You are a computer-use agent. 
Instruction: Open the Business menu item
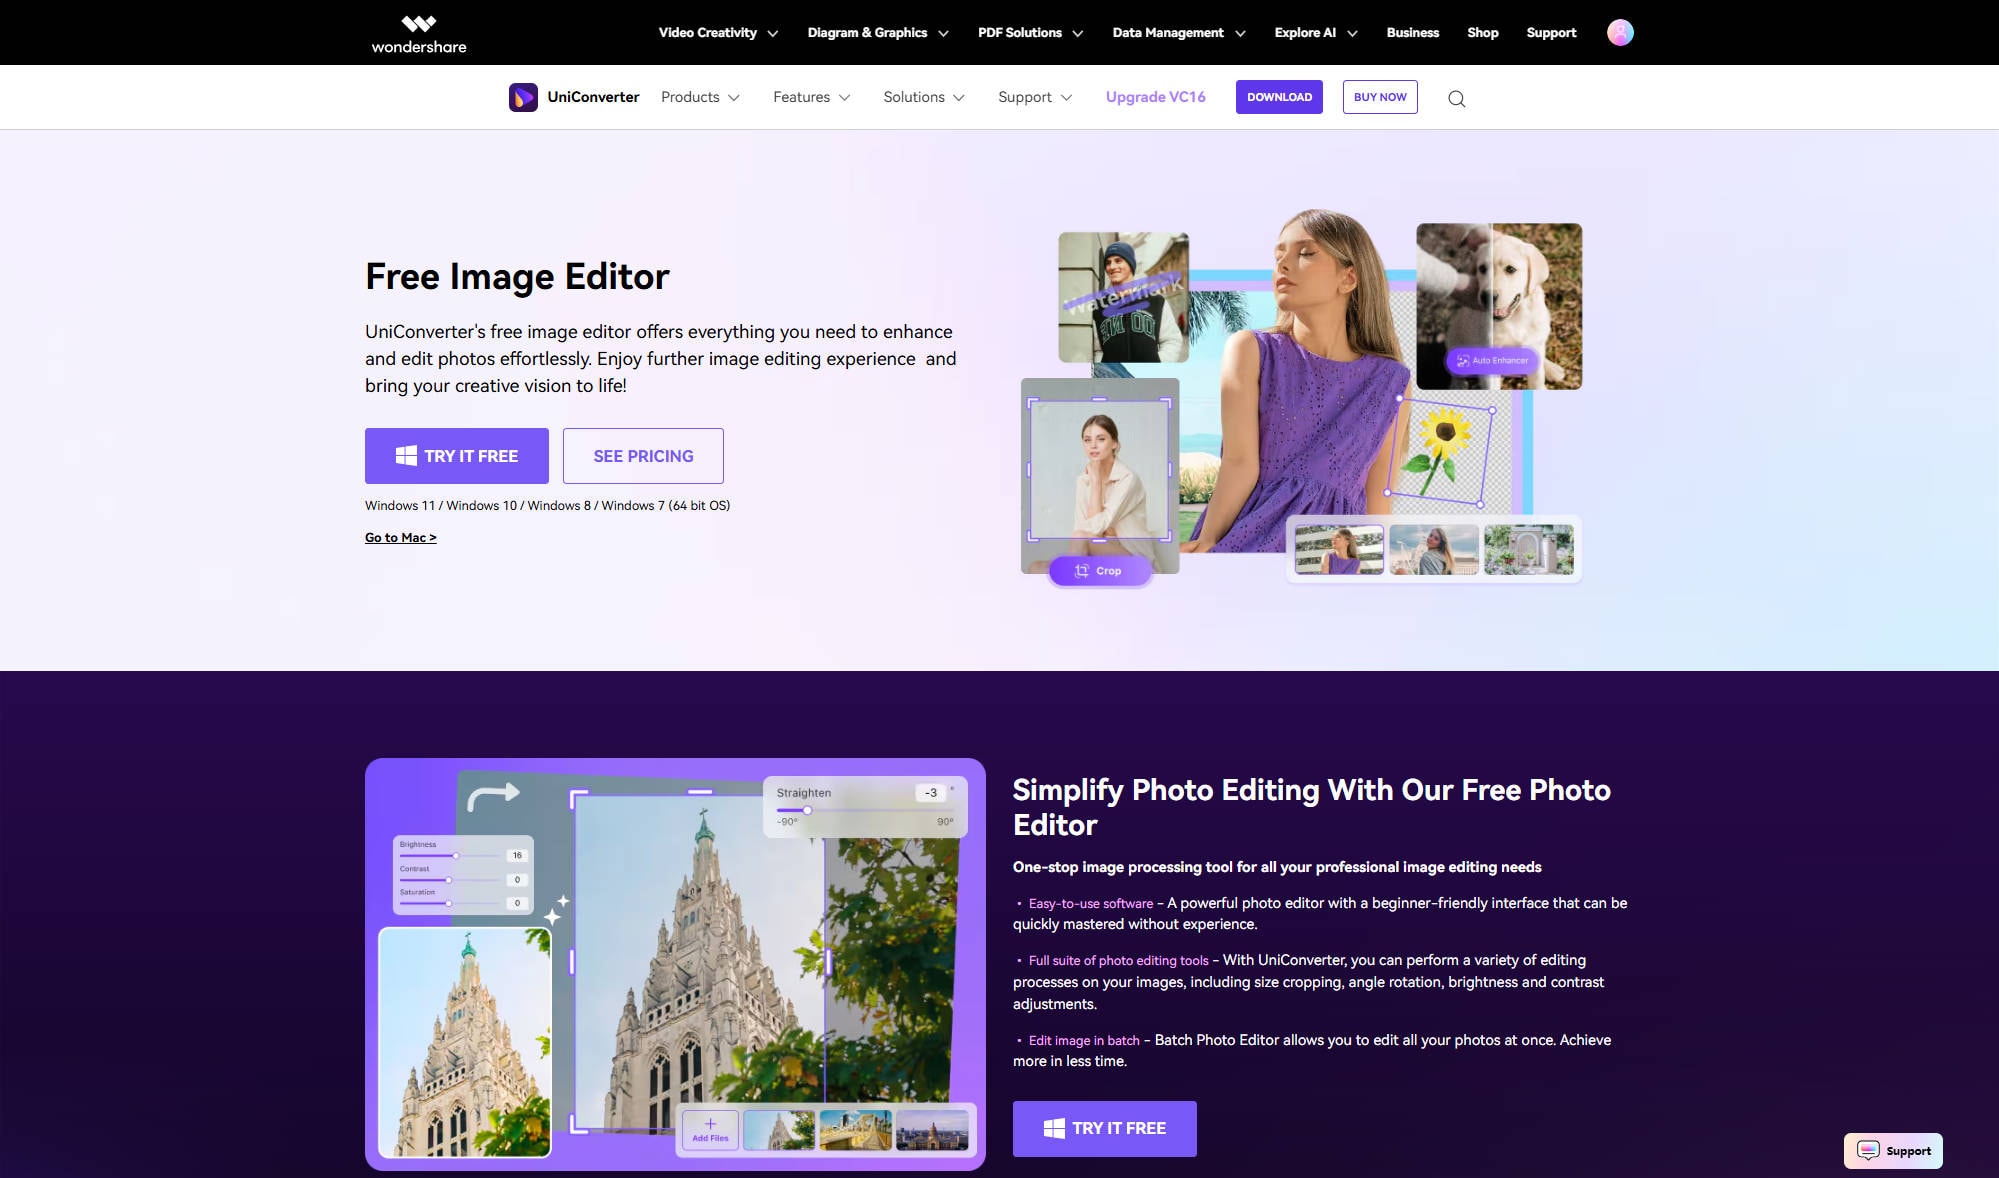tap(1412, 33)
